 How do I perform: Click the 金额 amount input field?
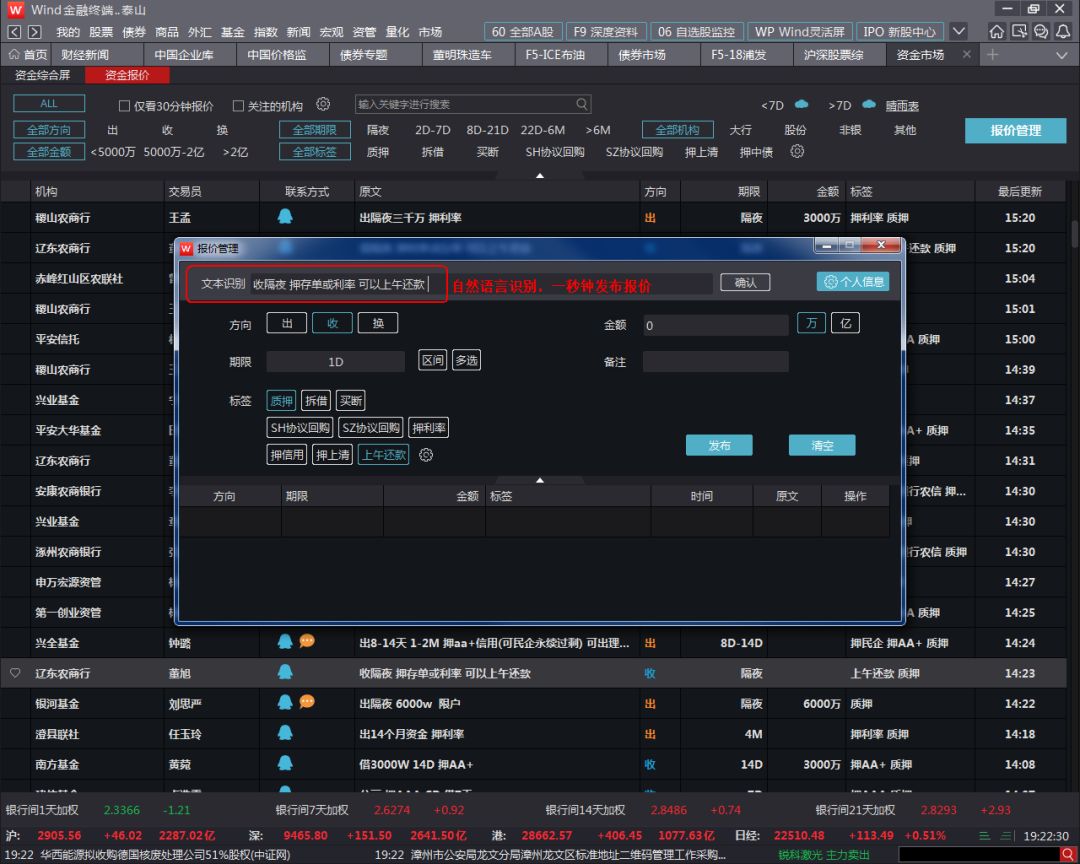[x=716, y=325]
